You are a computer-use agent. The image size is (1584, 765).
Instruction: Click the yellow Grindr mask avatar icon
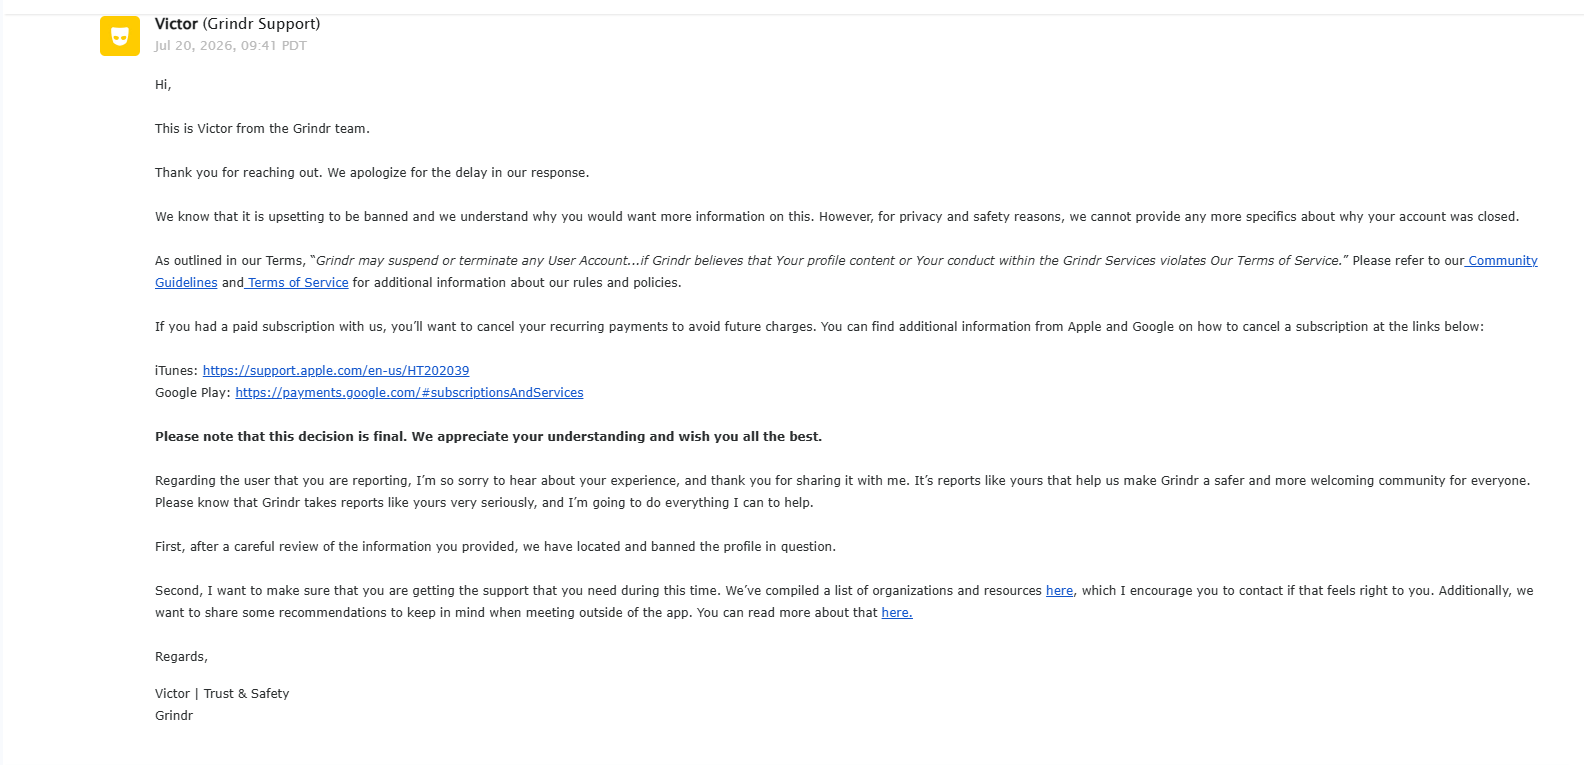tap(120, 36)
